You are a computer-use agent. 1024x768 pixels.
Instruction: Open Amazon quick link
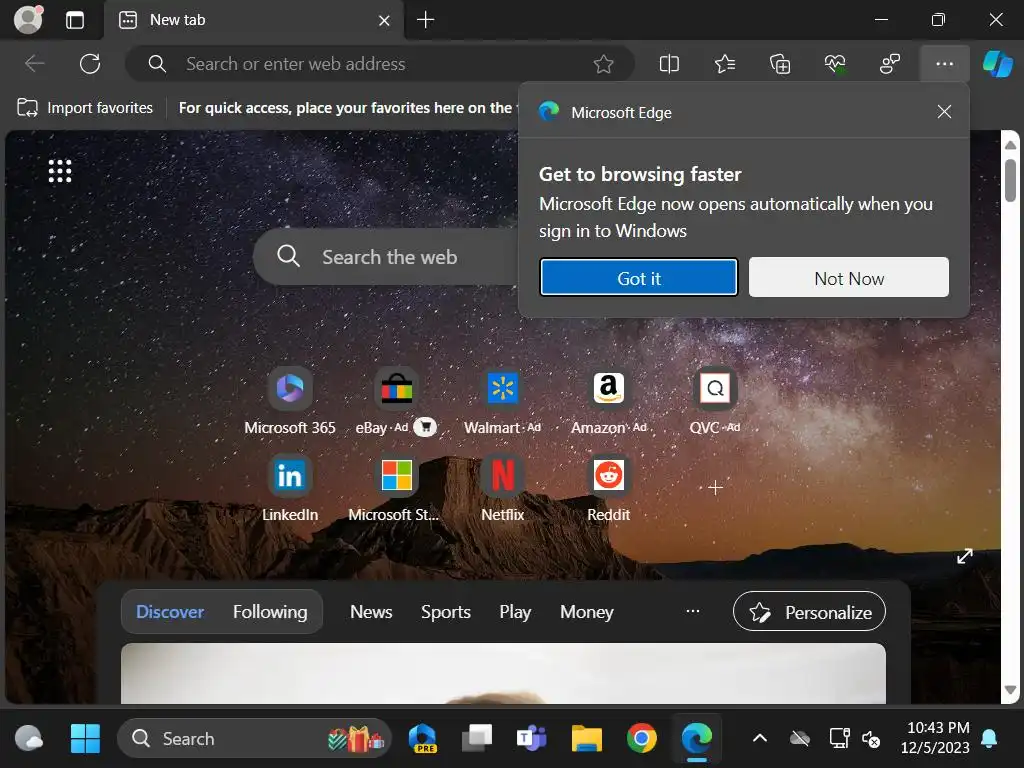tap(609, 401)
